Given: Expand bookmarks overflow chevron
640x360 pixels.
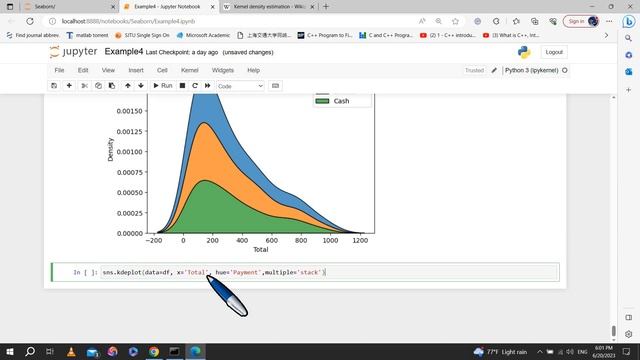Looking at the screenshot, I should click(x=606, y=36).
